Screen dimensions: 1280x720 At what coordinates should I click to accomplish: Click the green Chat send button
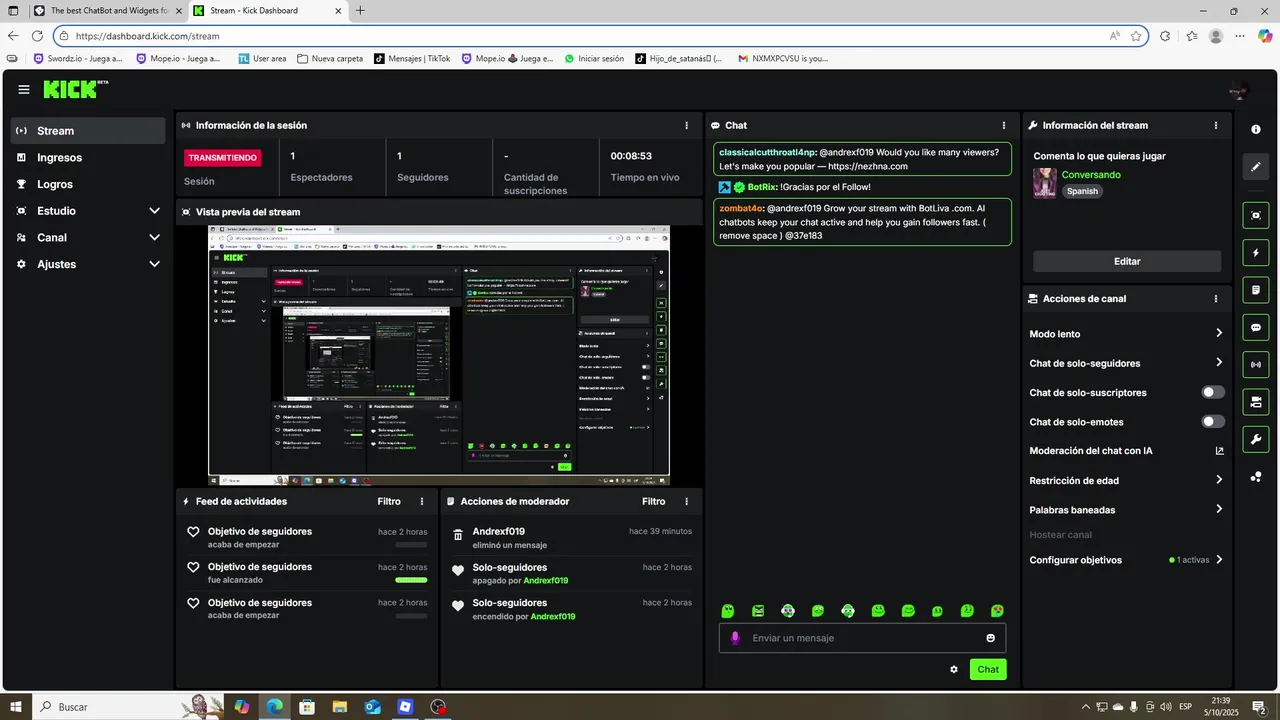click(988, 670)
